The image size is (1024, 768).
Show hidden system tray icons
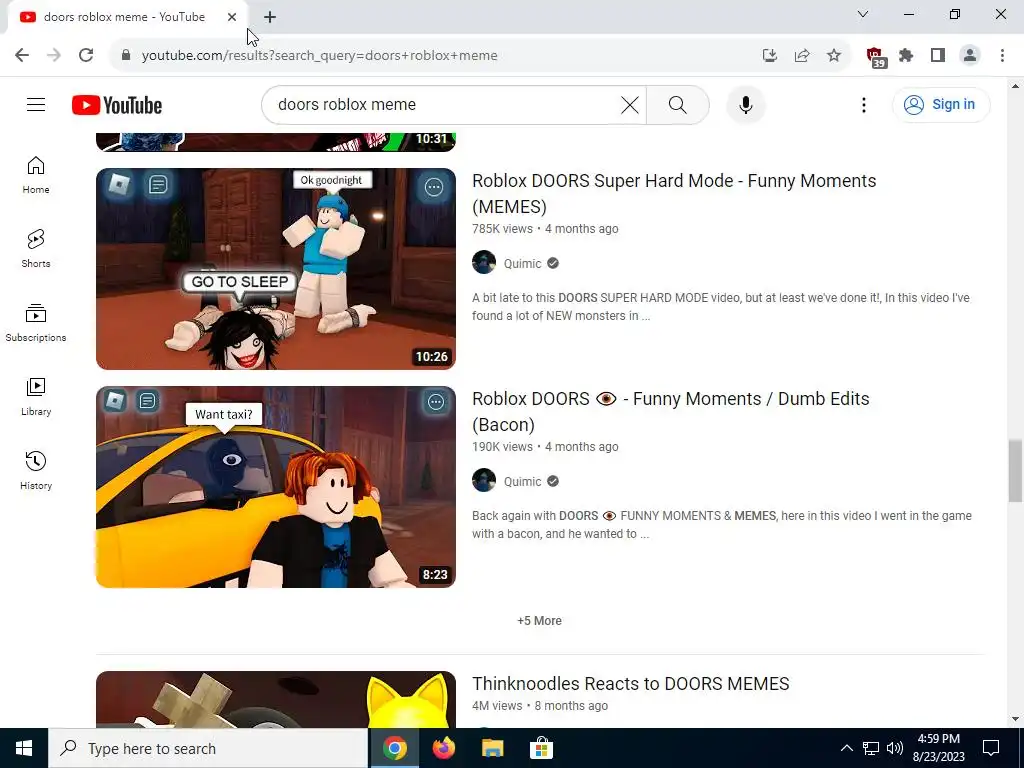(846, 748)
